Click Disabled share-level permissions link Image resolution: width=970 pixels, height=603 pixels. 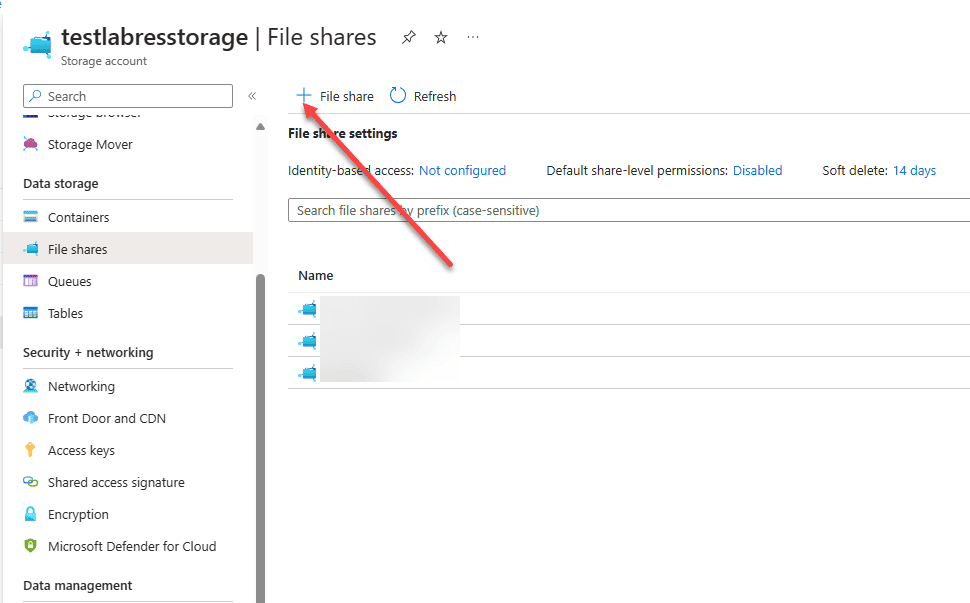pos(757,171)
